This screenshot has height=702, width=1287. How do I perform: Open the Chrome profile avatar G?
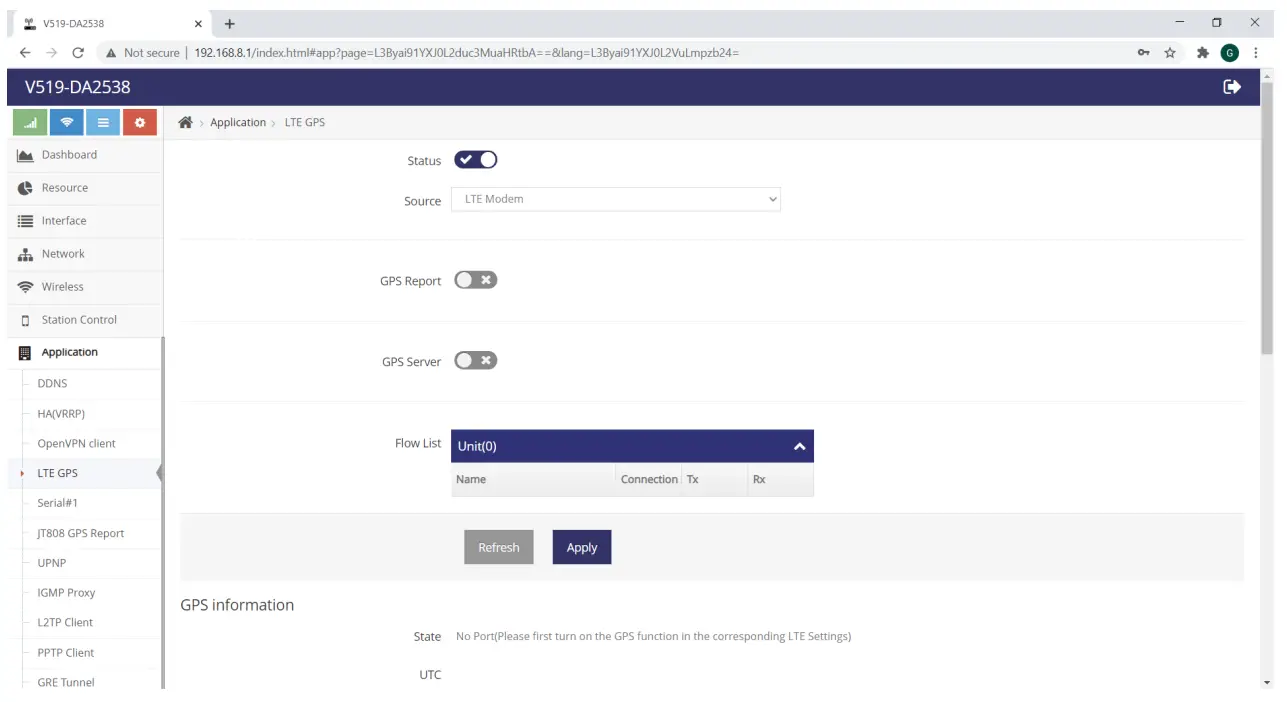click(x=1229, y=53)
